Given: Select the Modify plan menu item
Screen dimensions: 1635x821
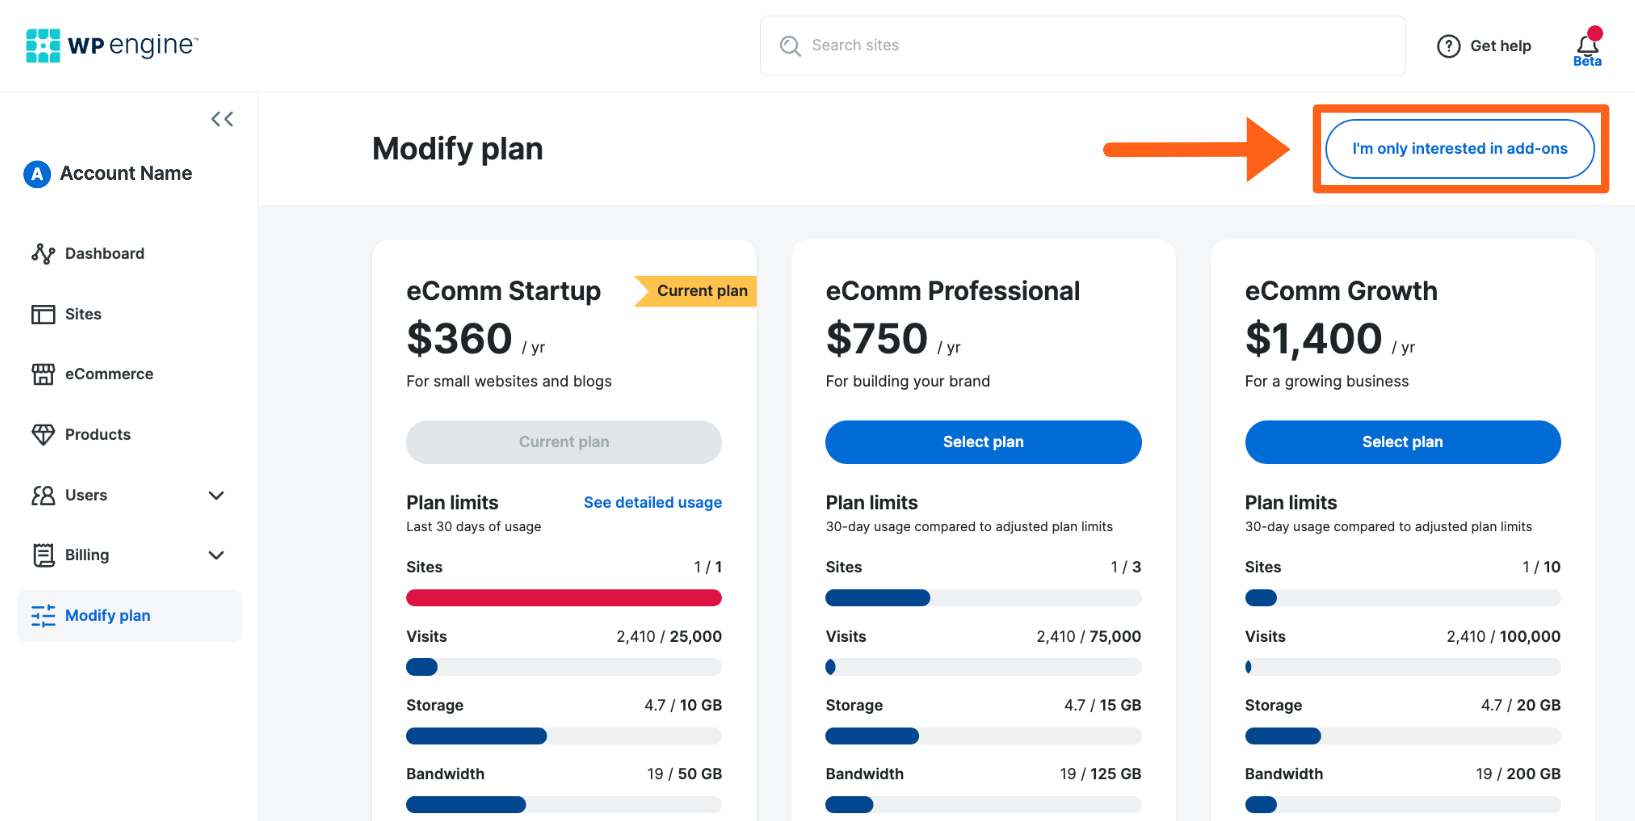Looking at the screenshot, I should [x=107, y=616].
